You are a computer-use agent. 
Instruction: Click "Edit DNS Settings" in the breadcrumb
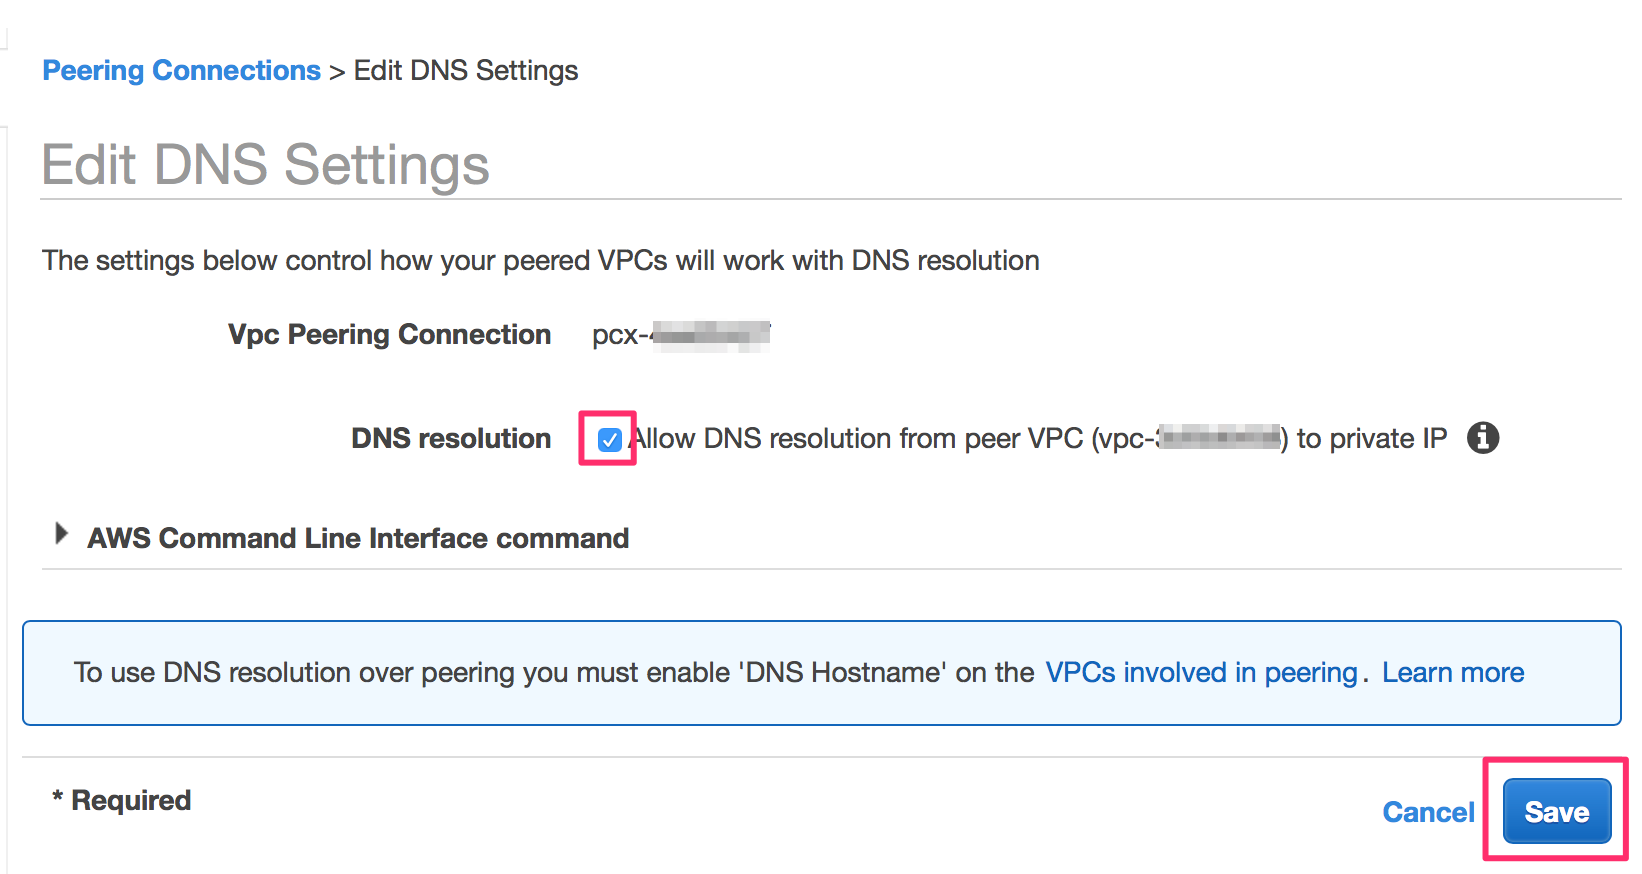pyautogui.click(x=465, y=70)
